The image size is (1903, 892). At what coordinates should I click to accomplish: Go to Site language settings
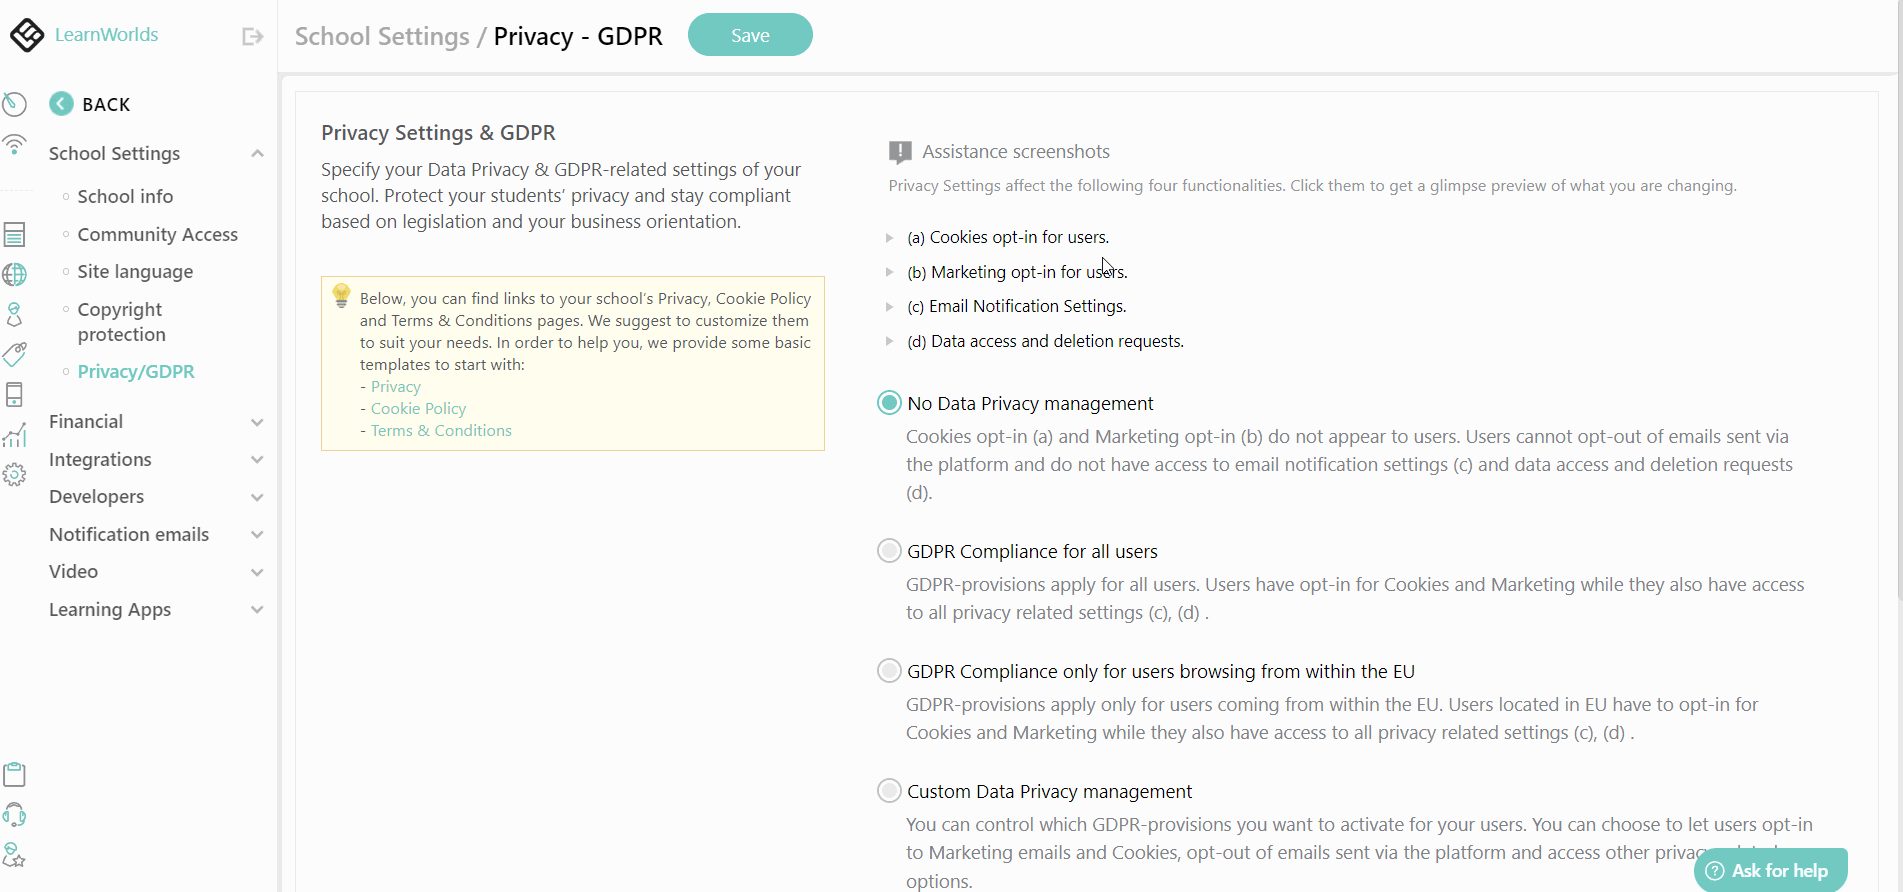(135, 272)
